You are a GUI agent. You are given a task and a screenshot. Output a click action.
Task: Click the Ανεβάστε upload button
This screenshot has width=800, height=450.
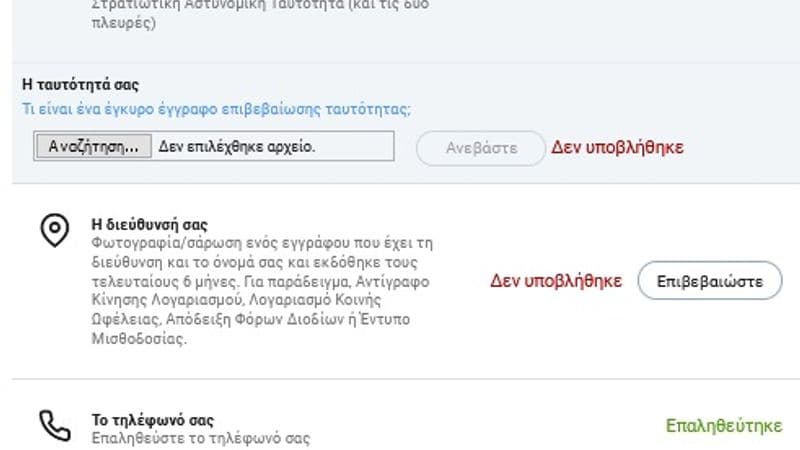click(x=481, y=148)
